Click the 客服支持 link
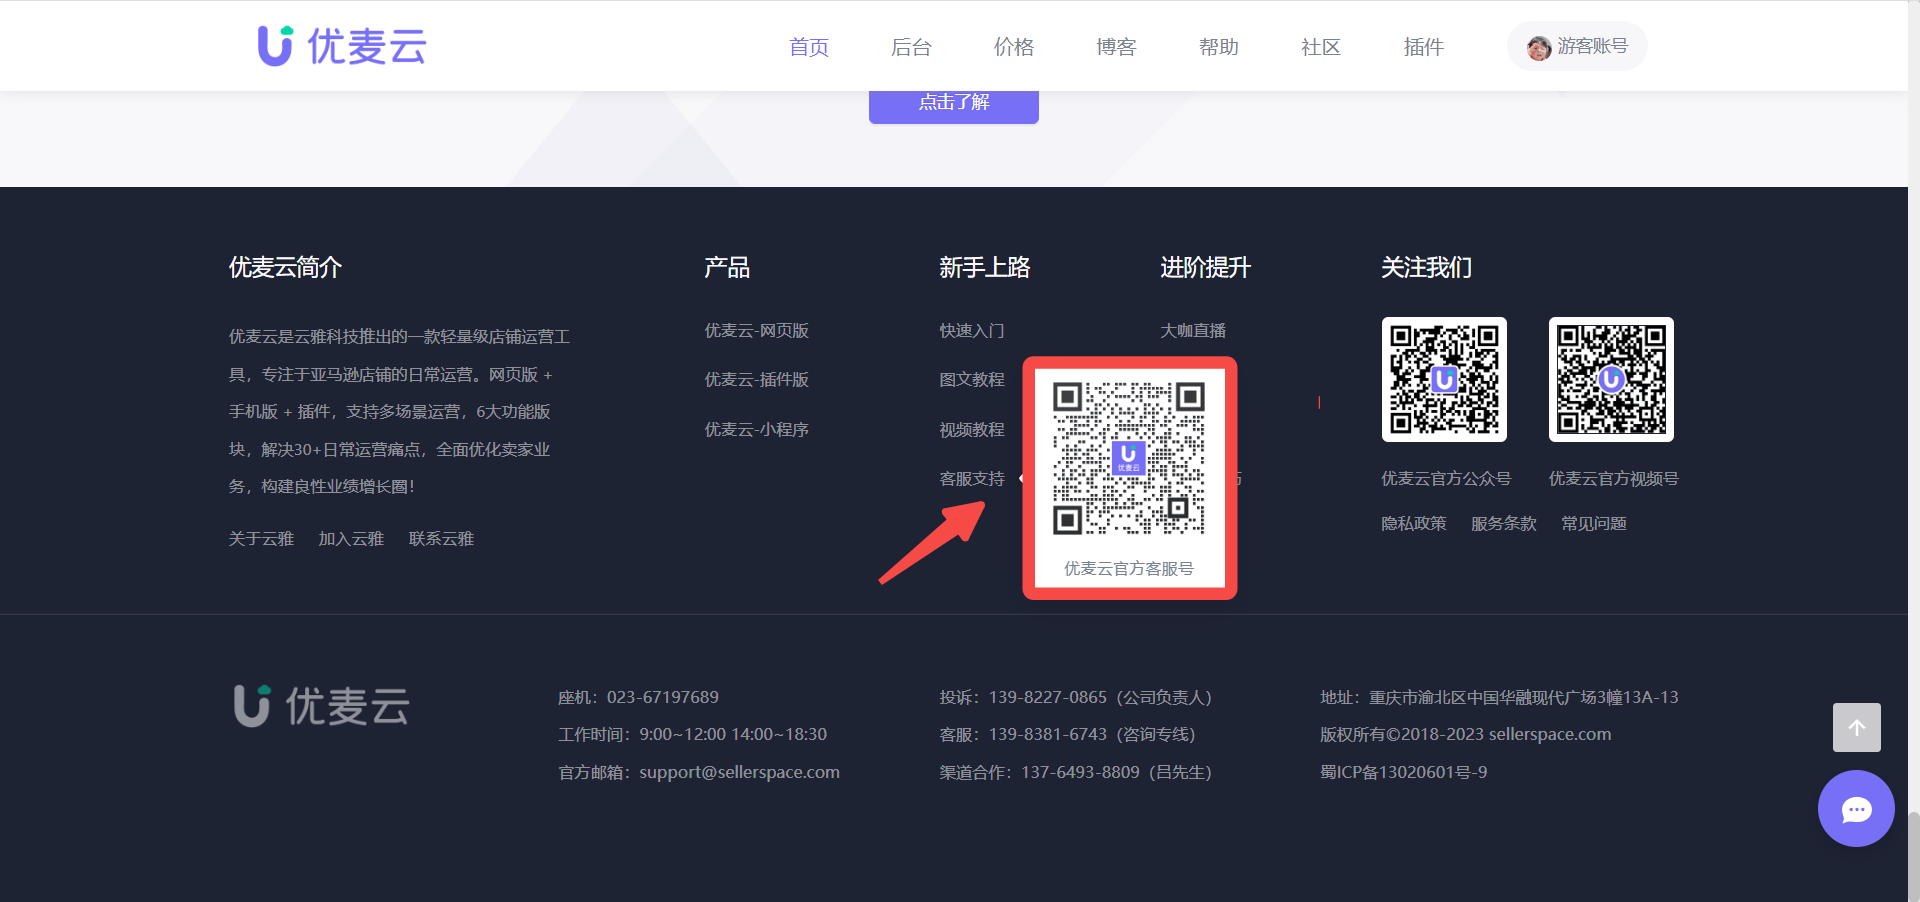This screenshot has width=1920, height=902. pos(972,479)
